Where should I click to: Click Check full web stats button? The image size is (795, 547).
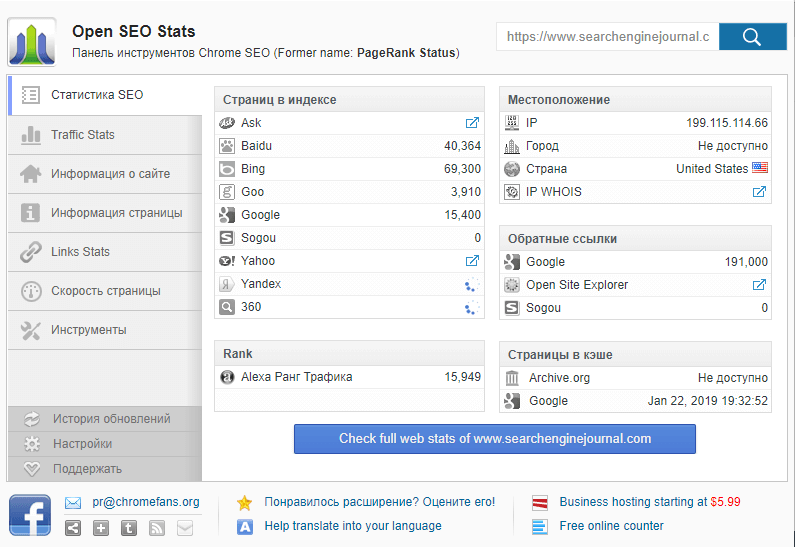click(495, 439)
